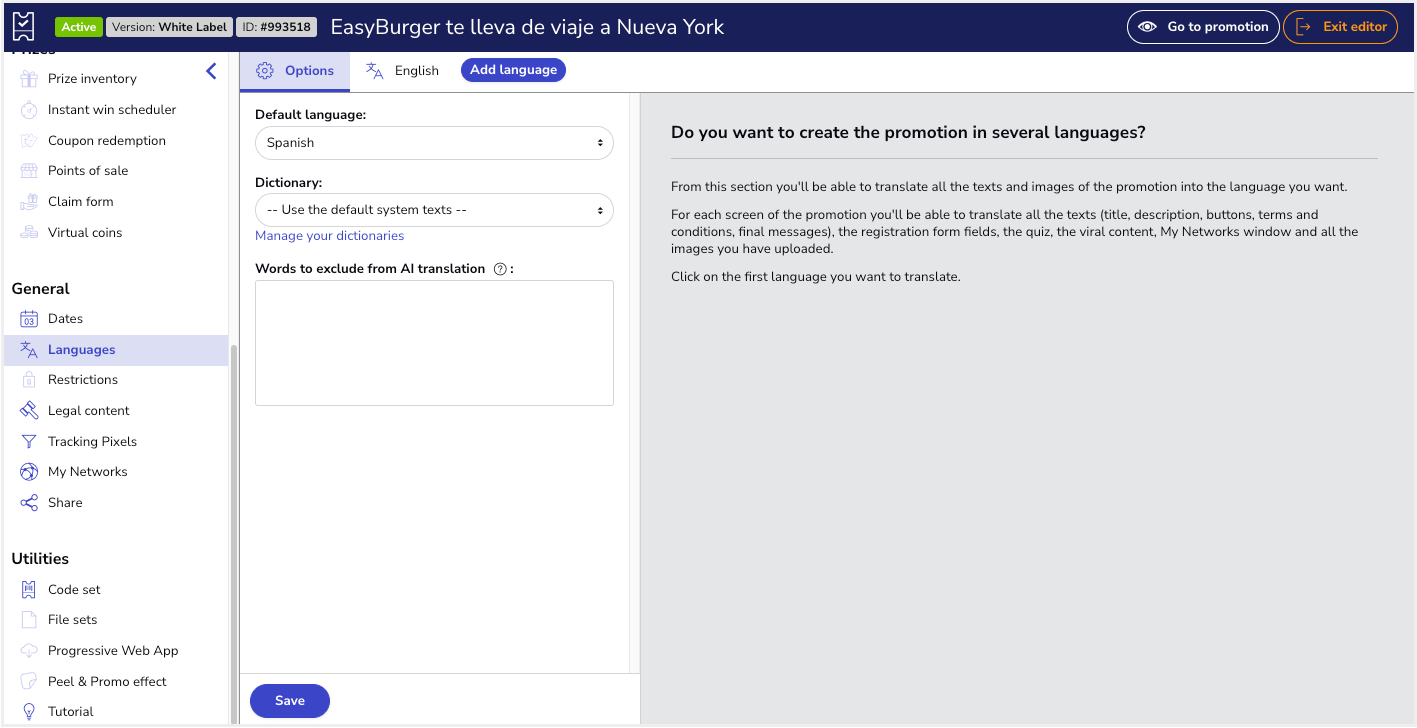This screenshot has width=1417, height=728.
Task: Switch to the Options tab
Action: pos(295,71)
